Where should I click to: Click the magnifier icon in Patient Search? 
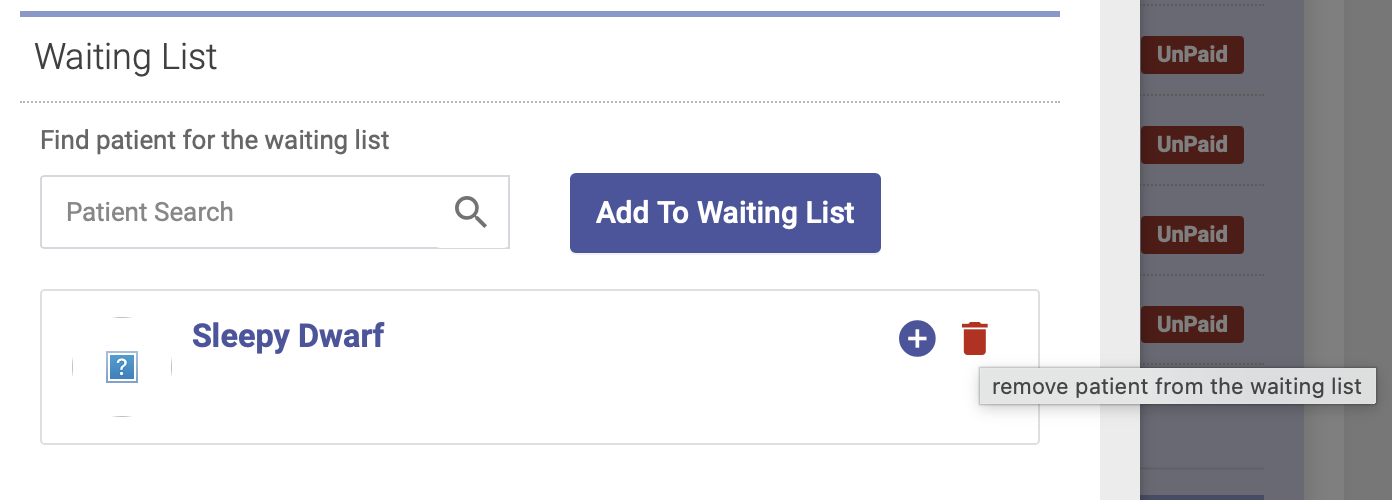coord(471,212)
